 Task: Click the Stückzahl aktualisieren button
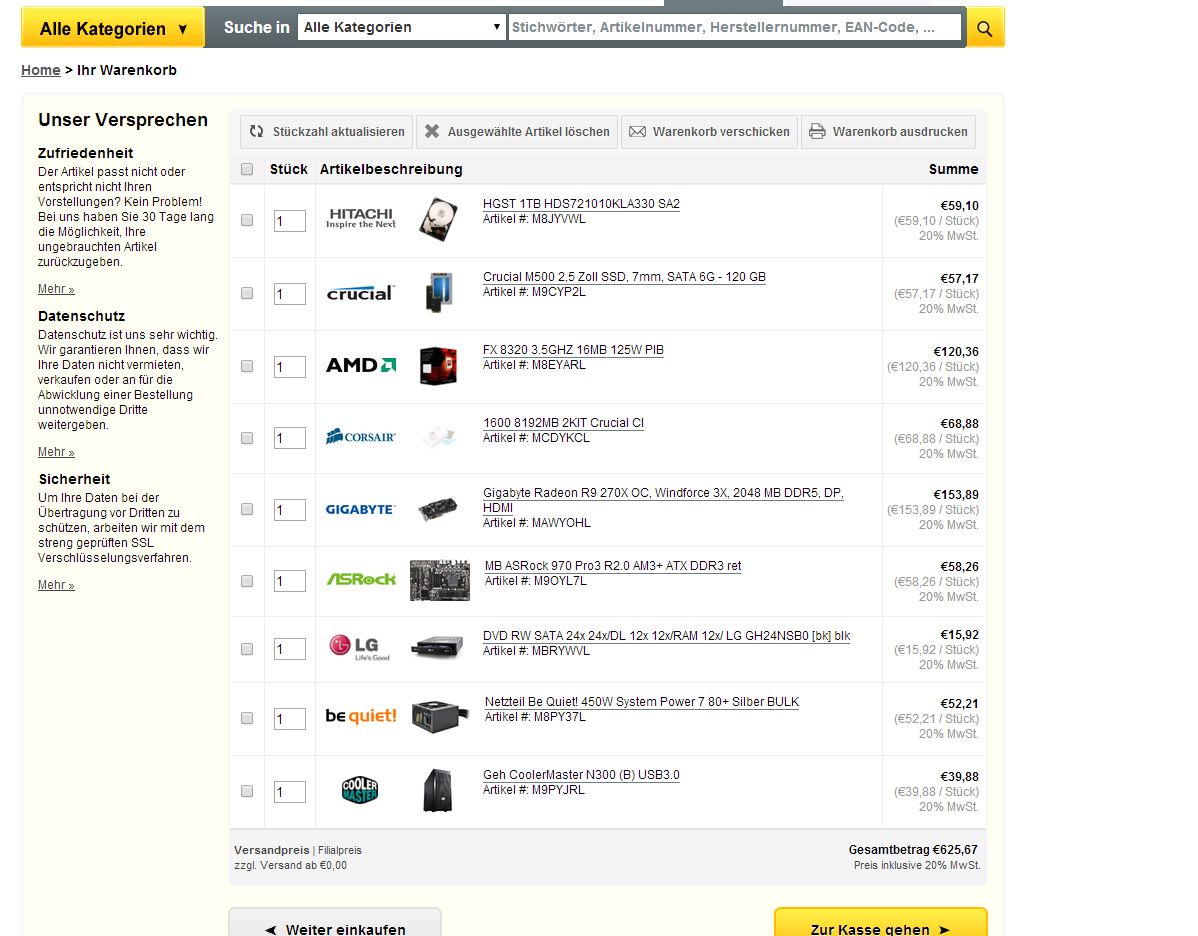pyautogui.click(x=327, y=131)
